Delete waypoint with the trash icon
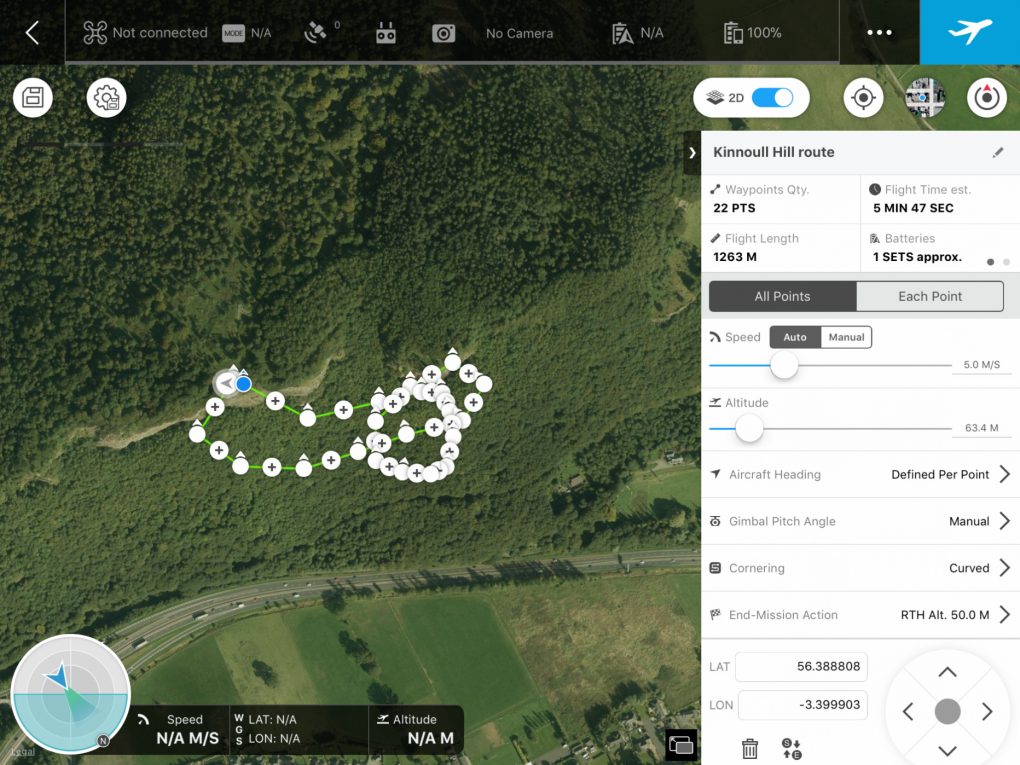This screenshot has width=1020, height=765. click(750, 748)
